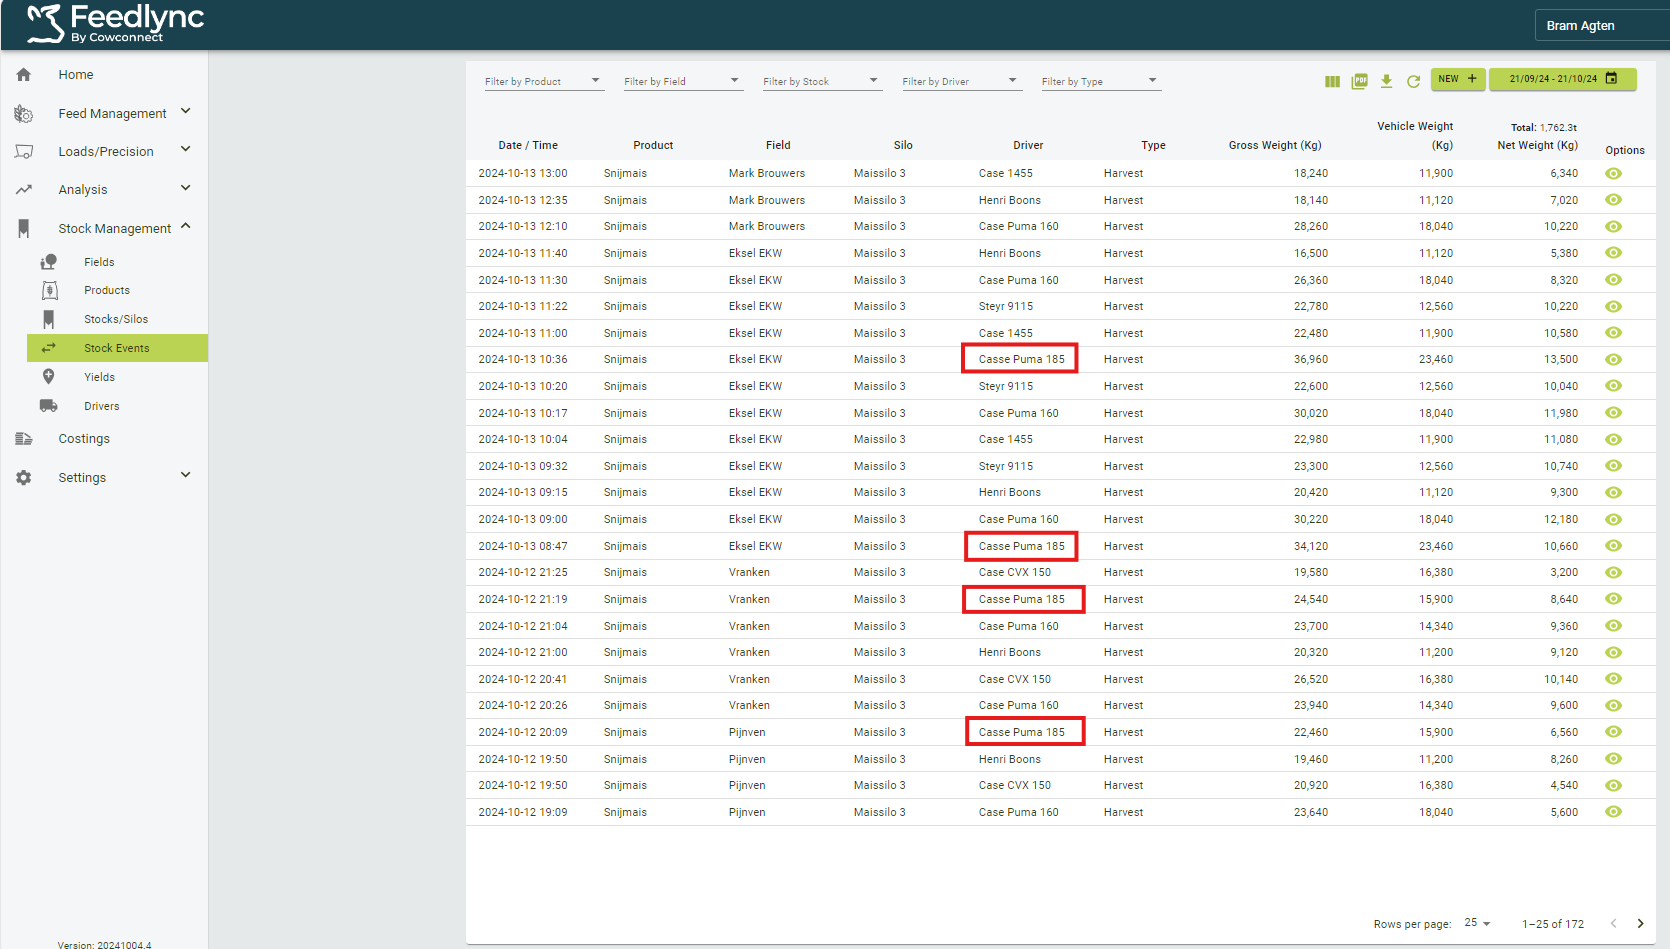Open the Yields submenu item
The width and height of the screenshot is (1670, 949).
point(99,377)
